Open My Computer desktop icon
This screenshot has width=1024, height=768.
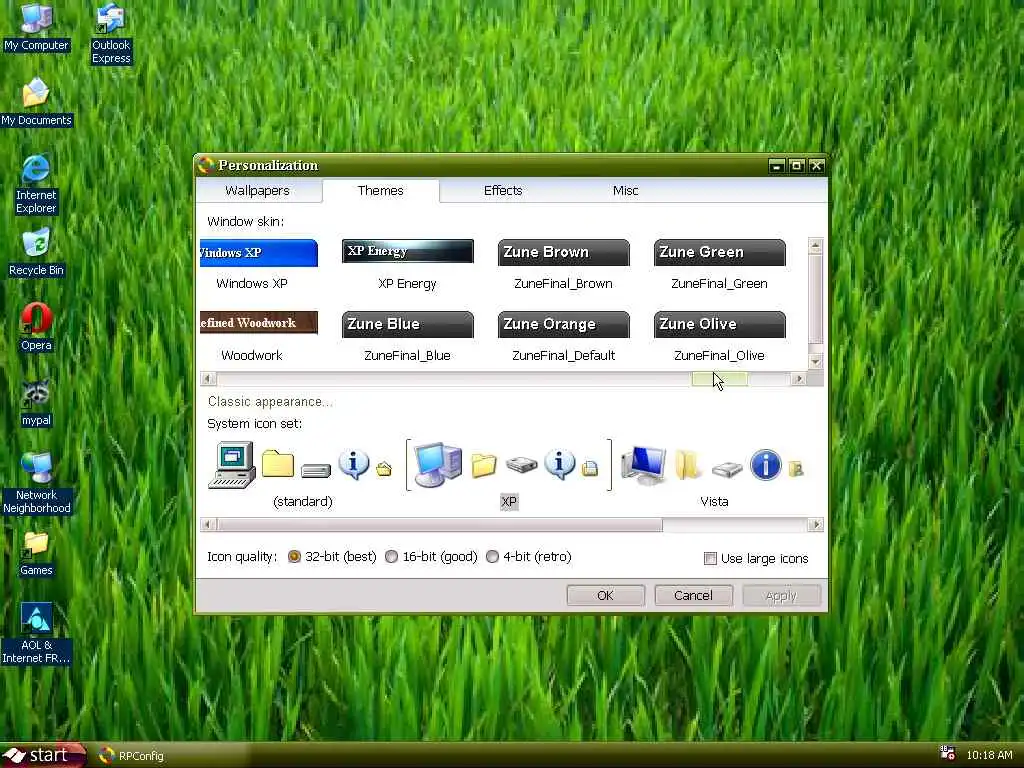coord(36,26)
